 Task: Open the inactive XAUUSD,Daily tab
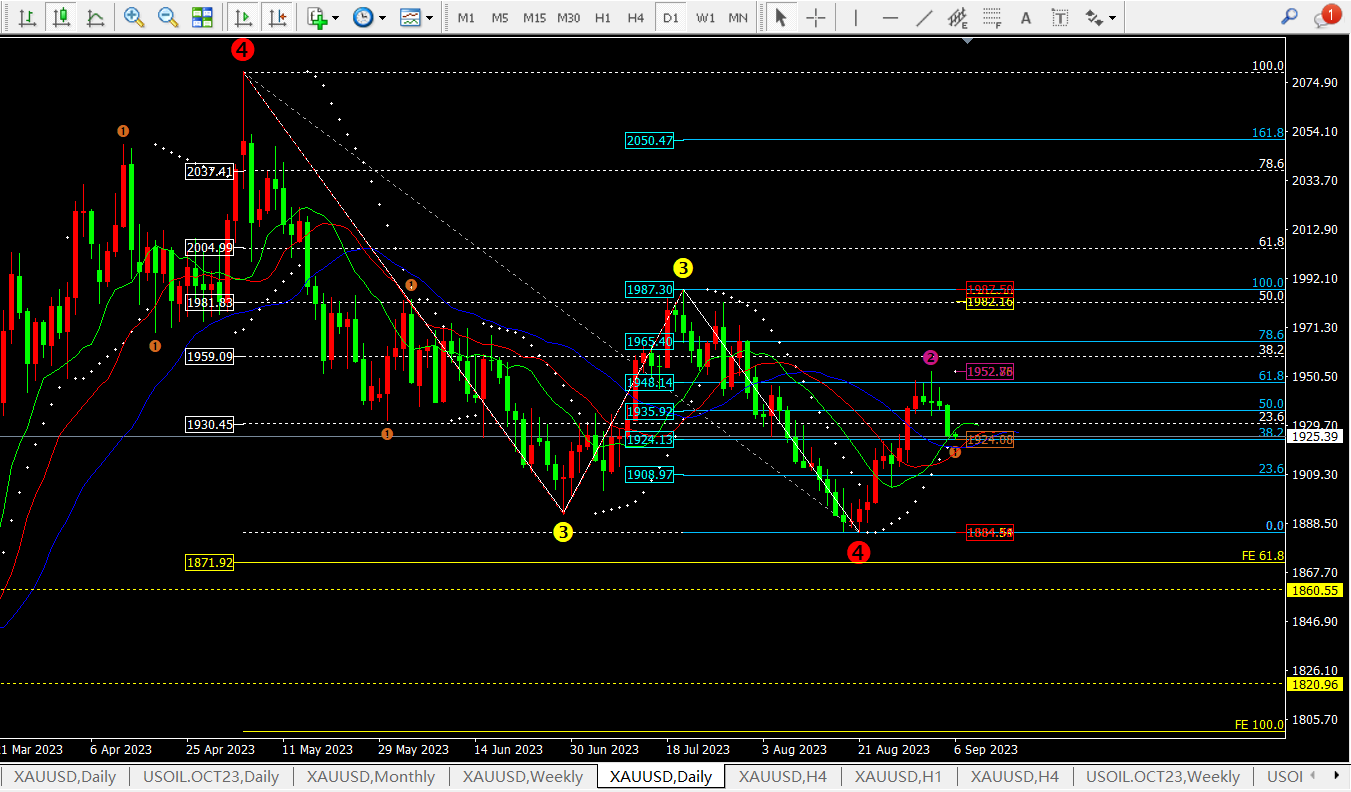pos(65,777)
